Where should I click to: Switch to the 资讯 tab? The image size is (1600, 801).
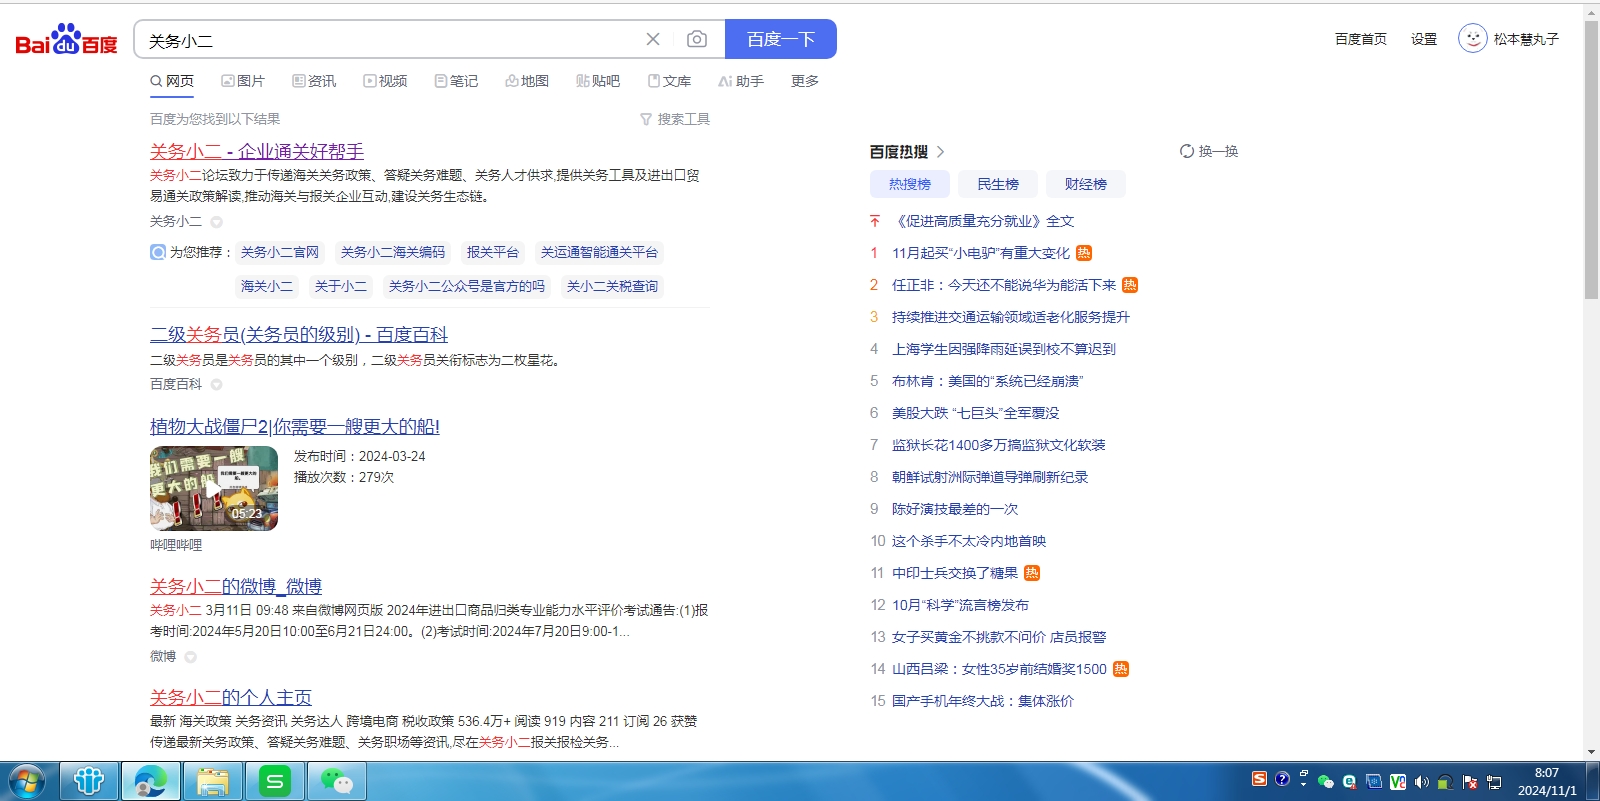(314, 81)
